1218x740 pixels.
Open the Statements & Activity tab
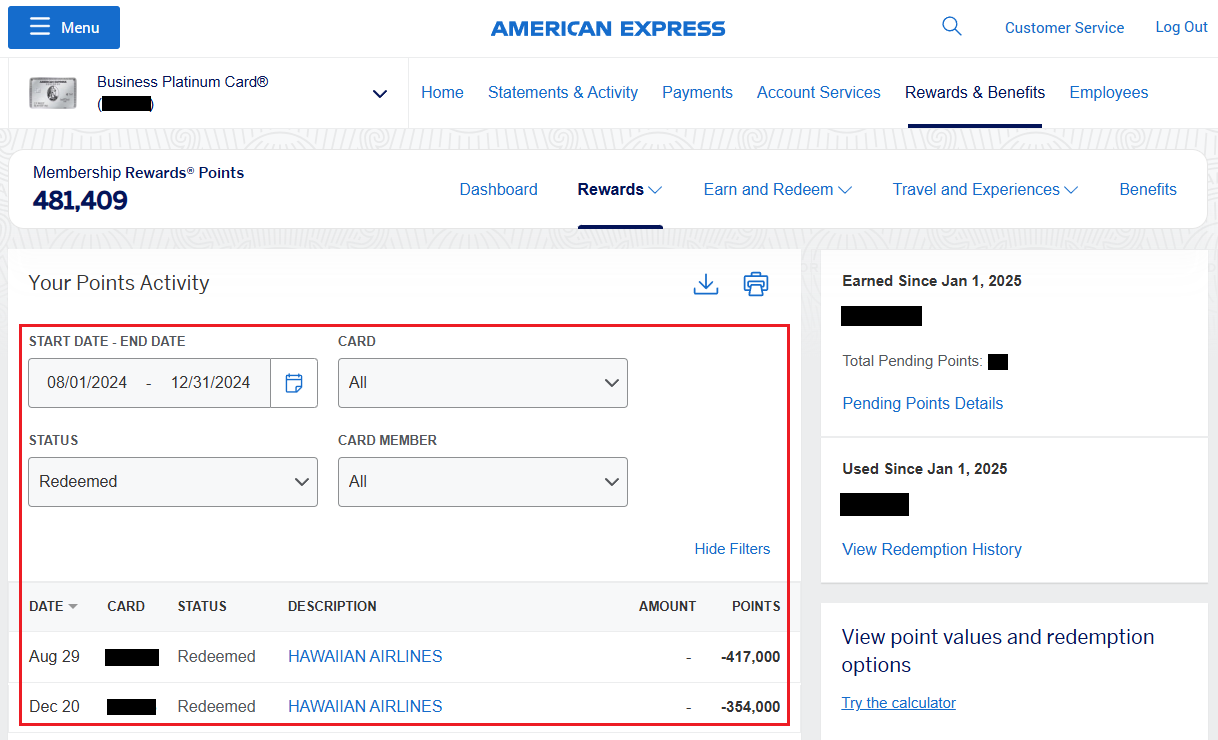563,92
